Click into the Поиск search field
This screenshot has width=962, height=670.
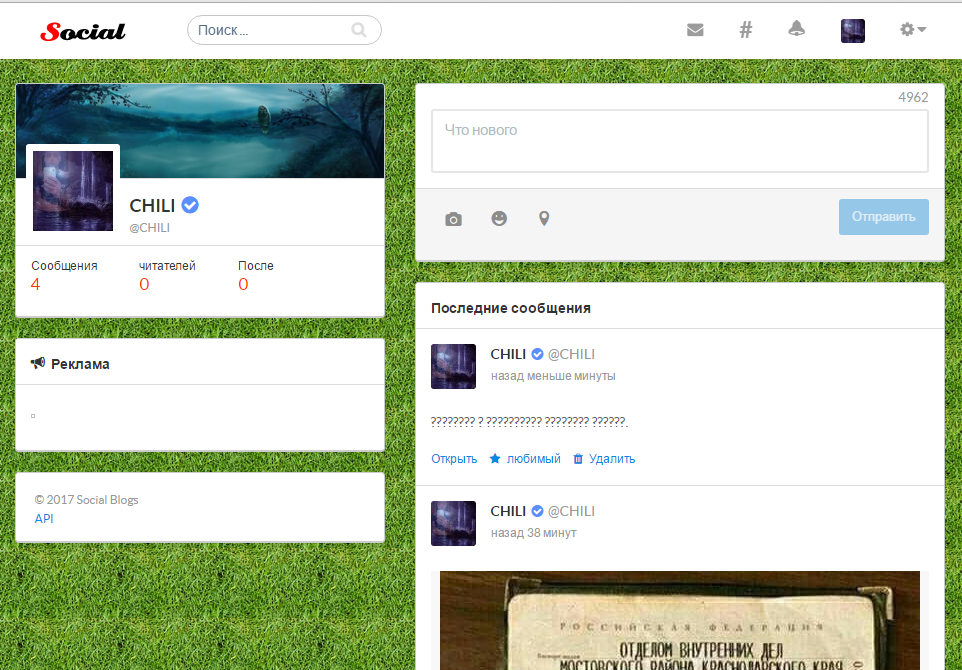tap(270, 30)
